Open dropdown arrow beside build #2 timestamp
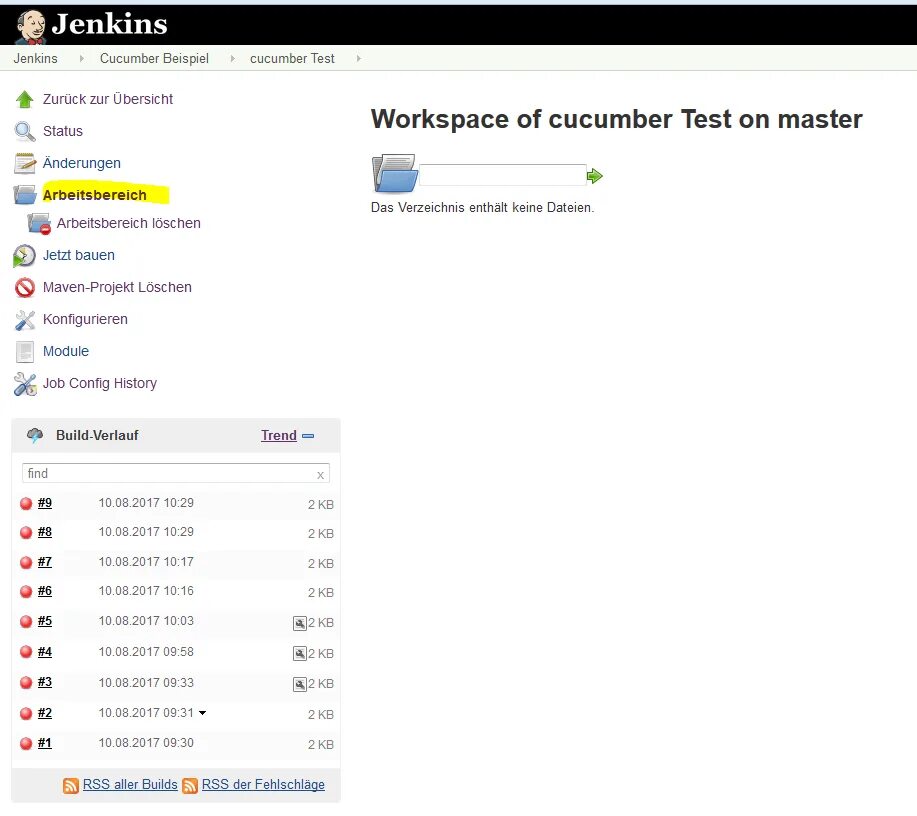 202,713
